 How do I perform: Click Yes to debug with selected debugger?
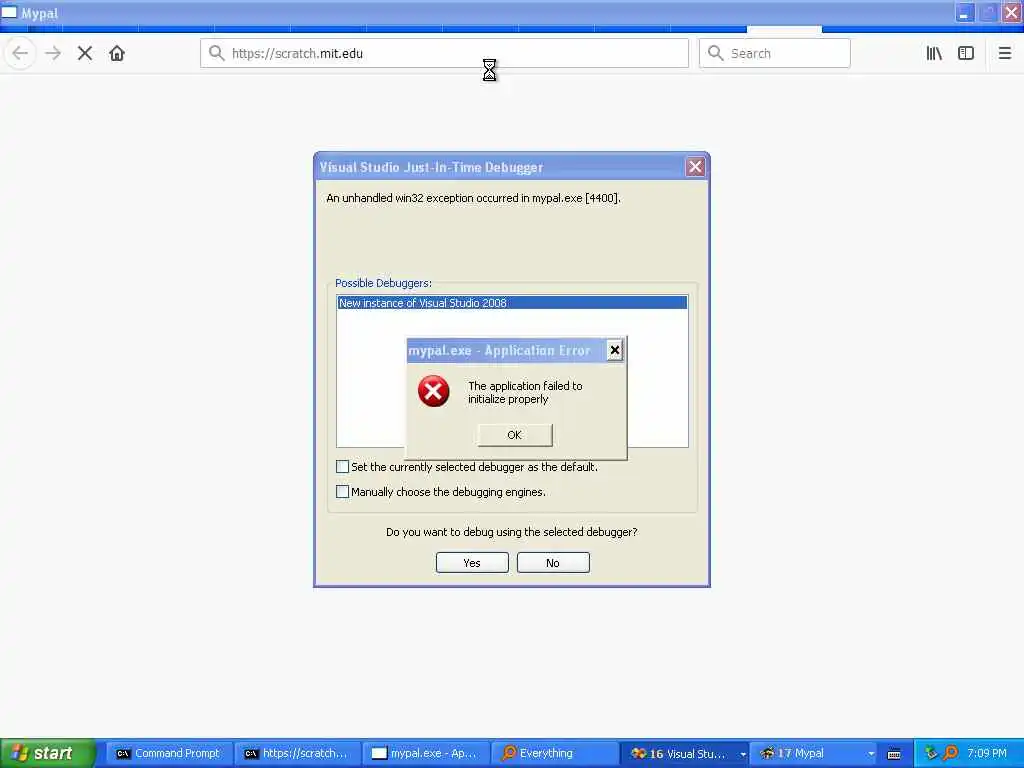pos(472,562)
